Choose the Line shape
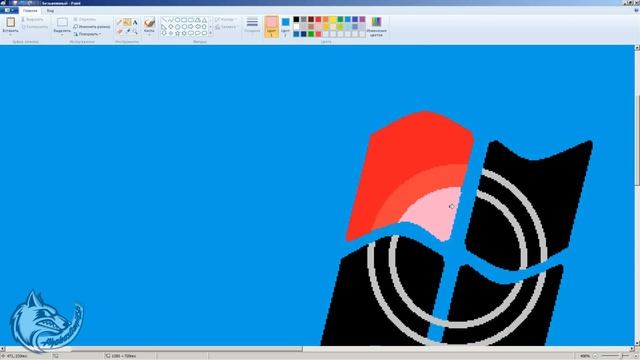 click(x=164, y=20)
